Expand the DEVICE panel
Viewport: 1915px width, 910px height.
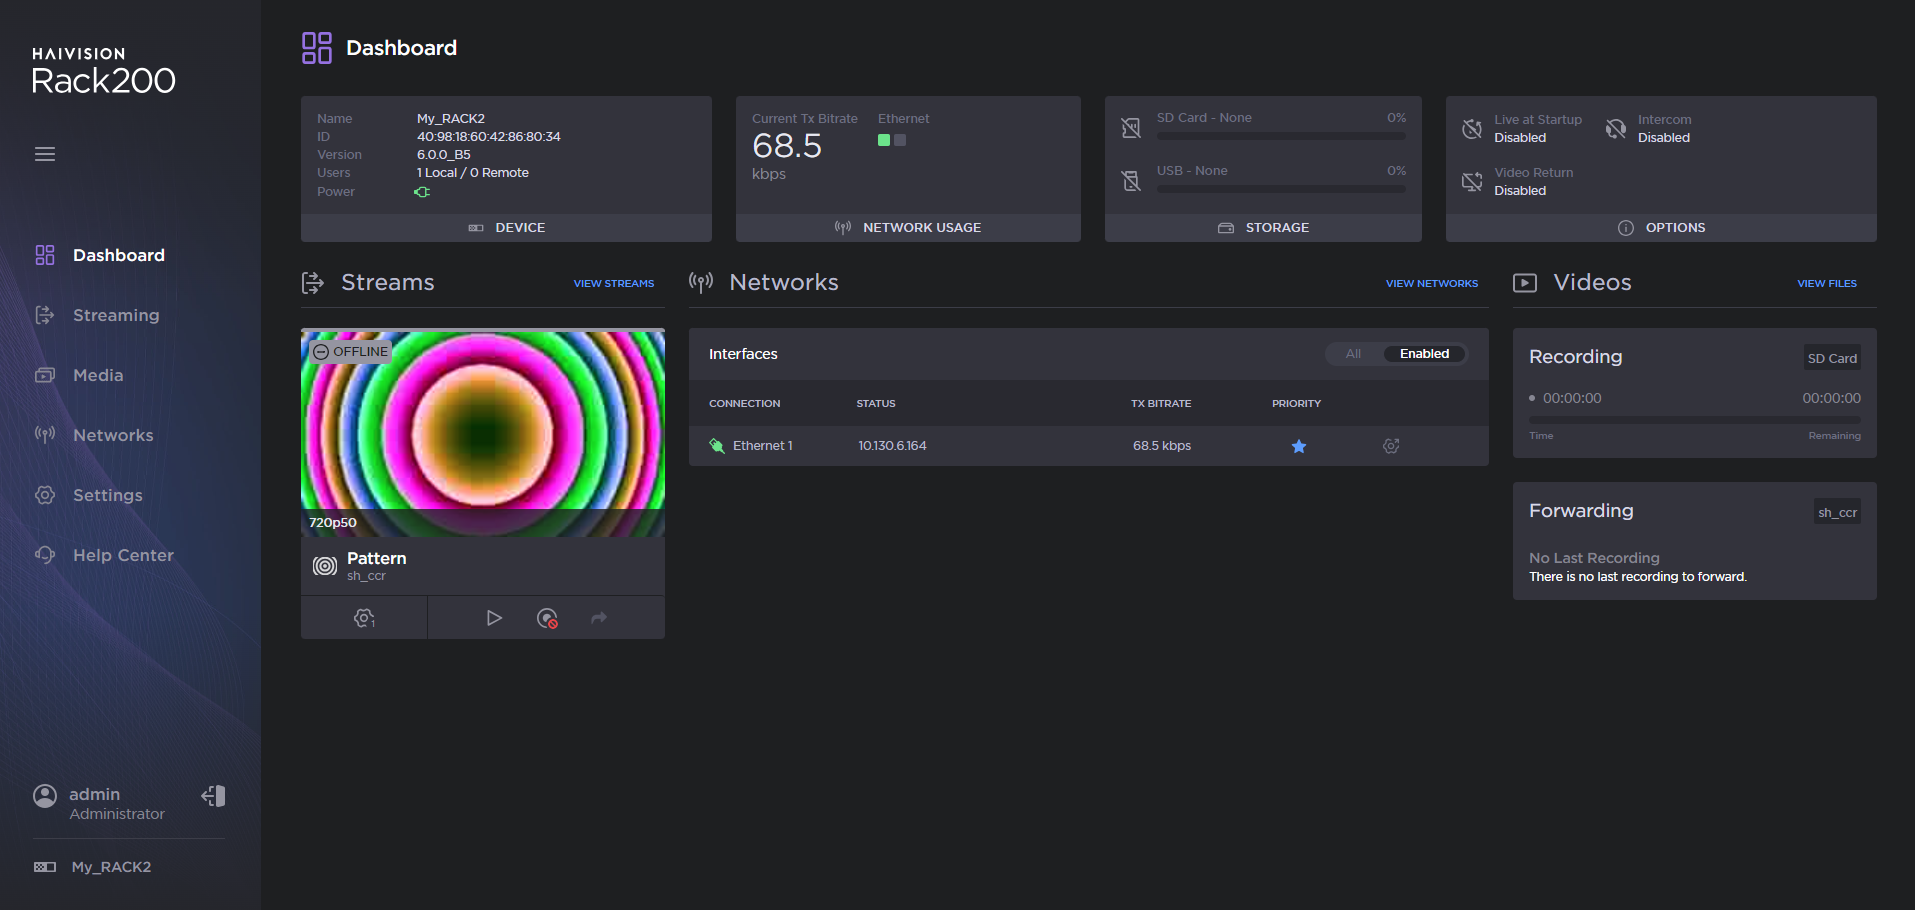507,228
